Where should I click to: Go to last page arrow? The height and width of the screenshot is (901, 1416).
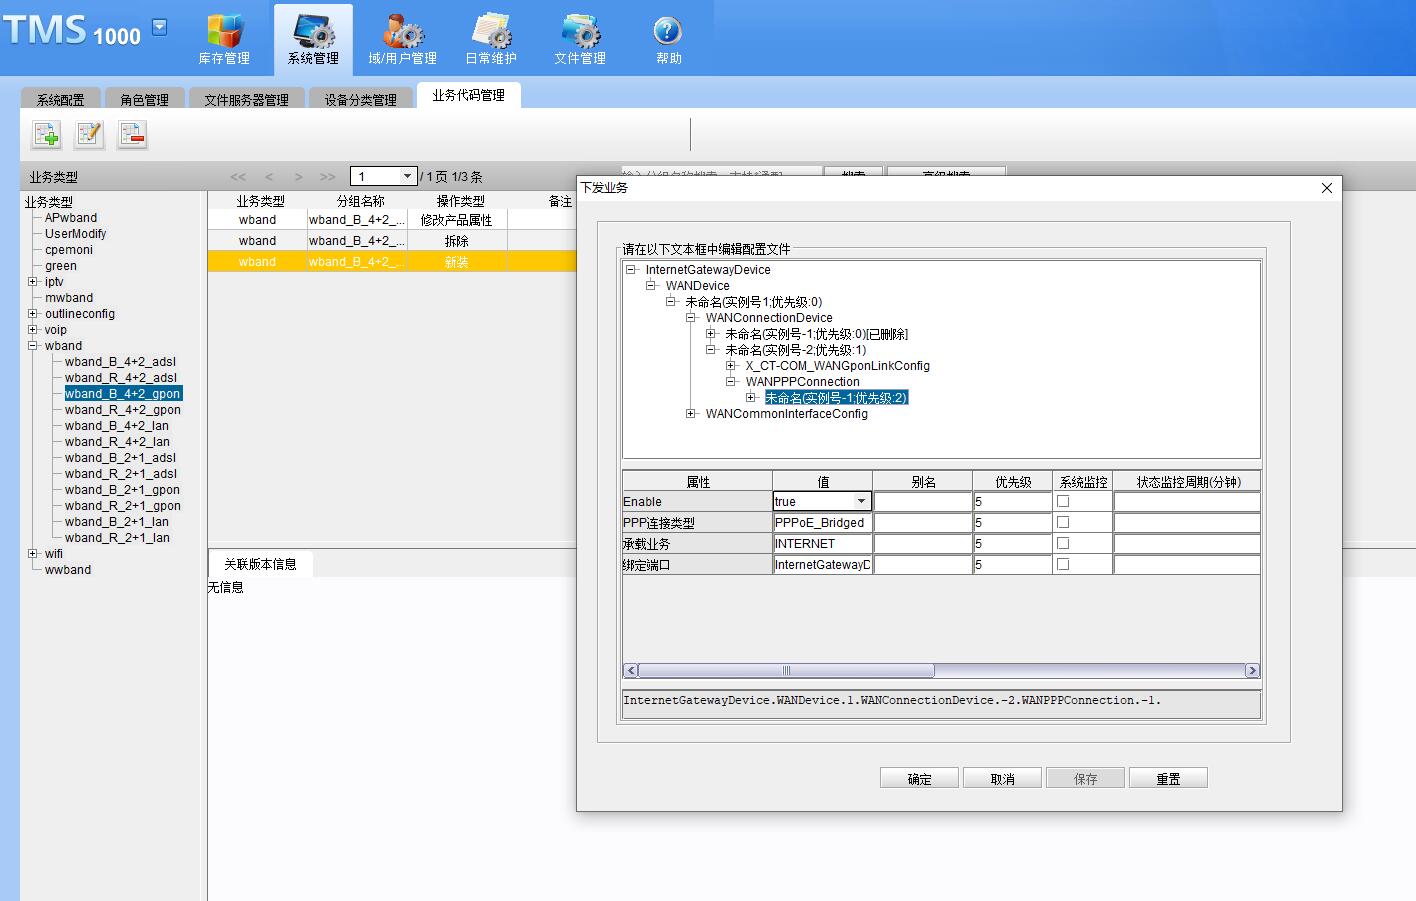click(x=327, y=177)
